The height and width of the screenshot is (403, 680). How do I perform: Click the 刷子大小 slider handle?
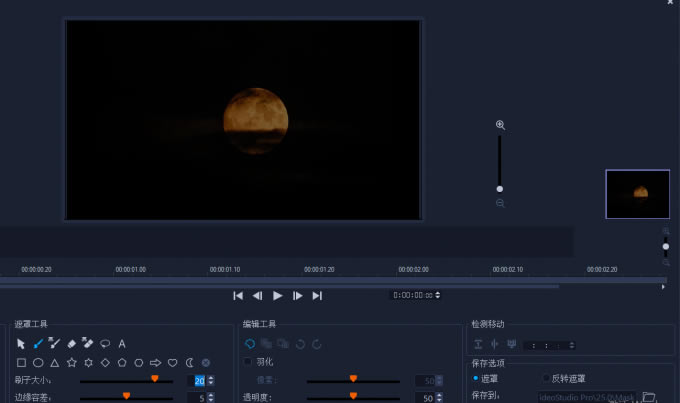pos(154,379)
